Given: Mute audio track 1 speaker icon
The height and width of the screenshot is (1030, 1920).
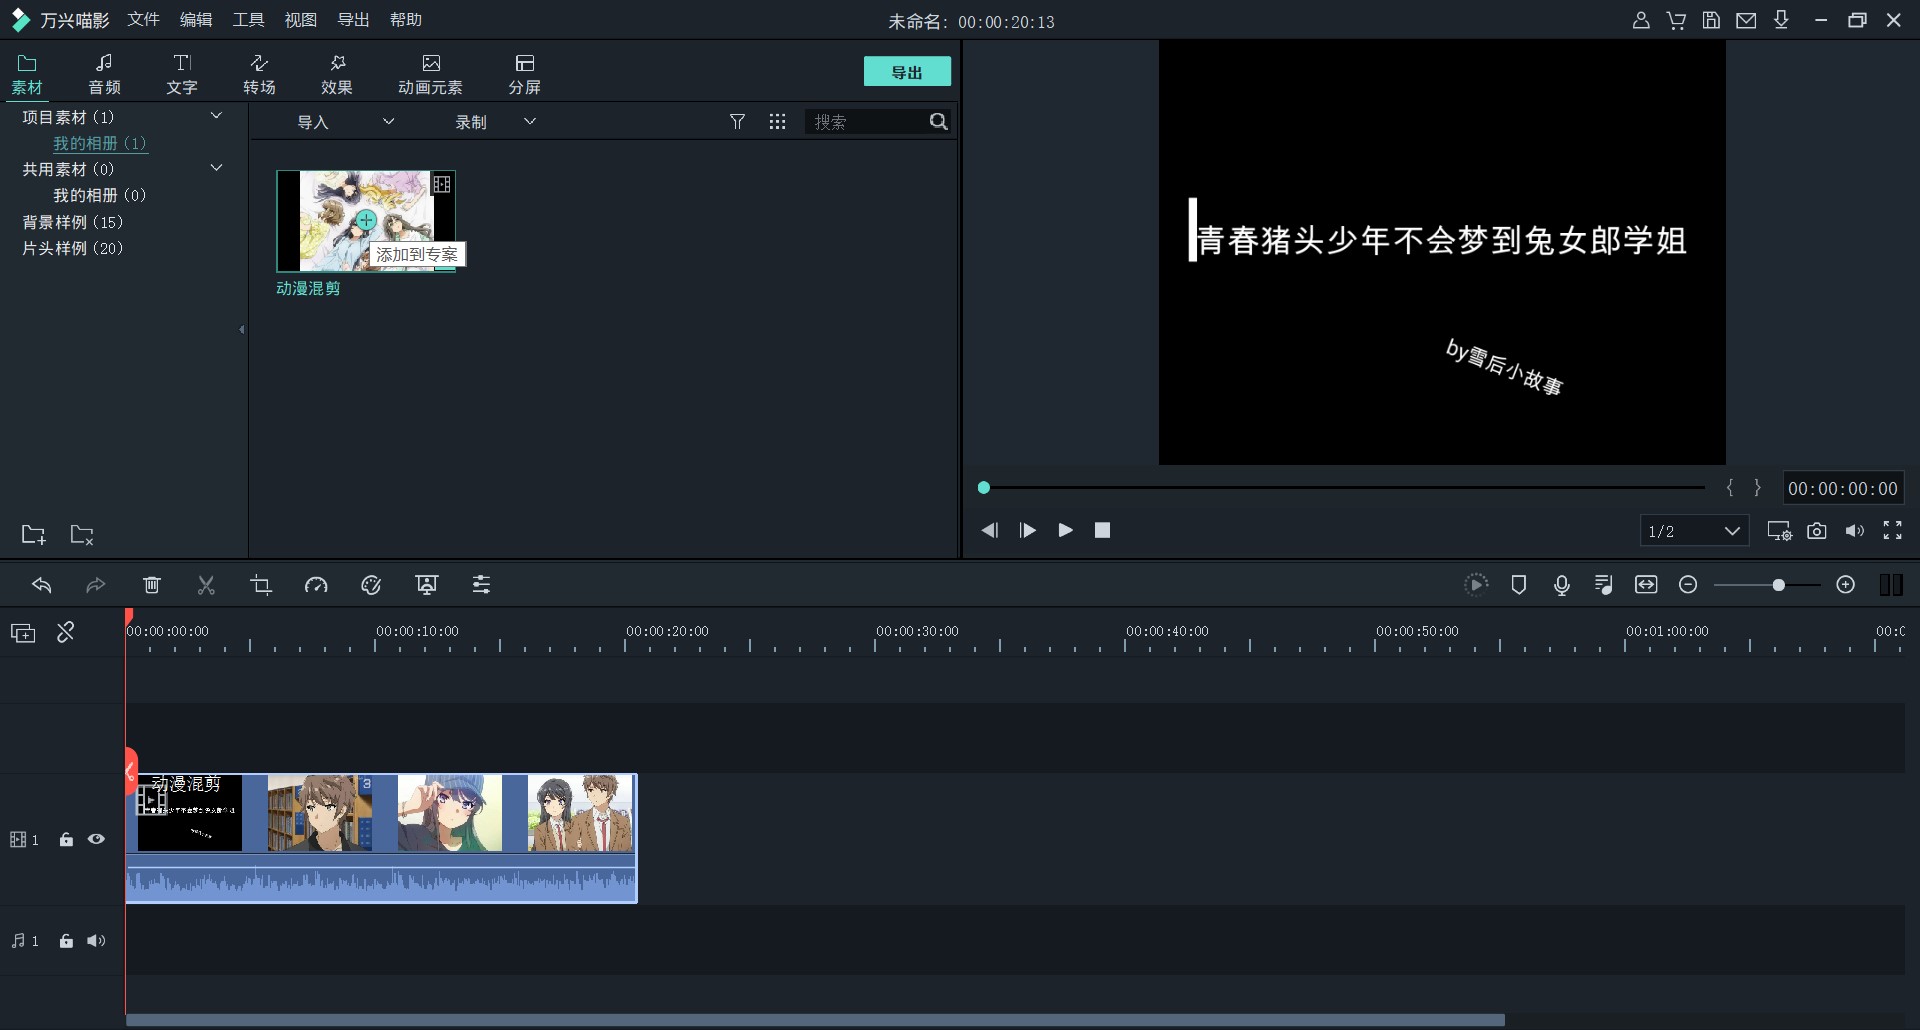Looking at the screenshot, I should coord(96,941).
